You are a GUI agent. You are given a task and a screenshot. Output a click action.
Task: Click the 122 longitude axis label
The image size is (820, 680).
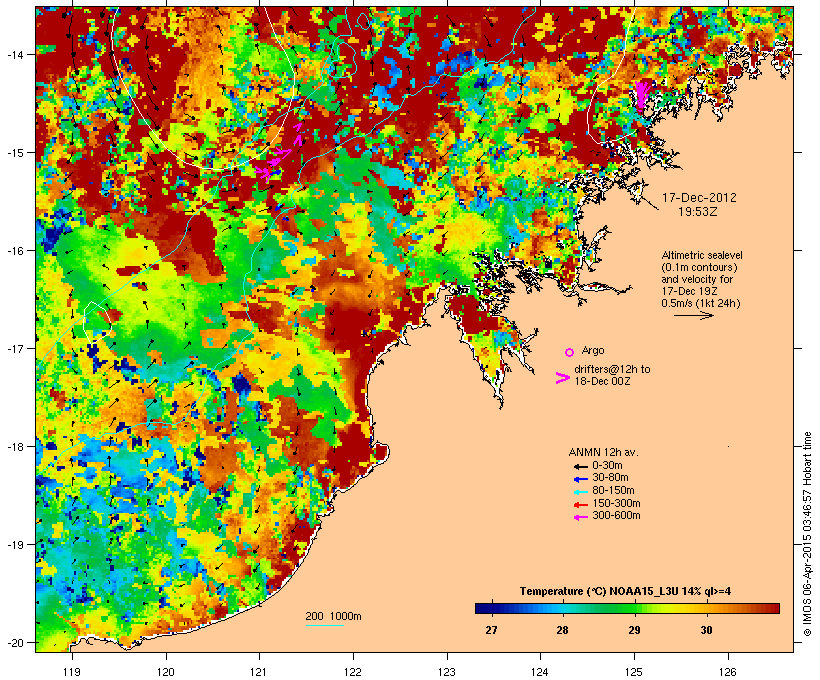click(353, 672)
